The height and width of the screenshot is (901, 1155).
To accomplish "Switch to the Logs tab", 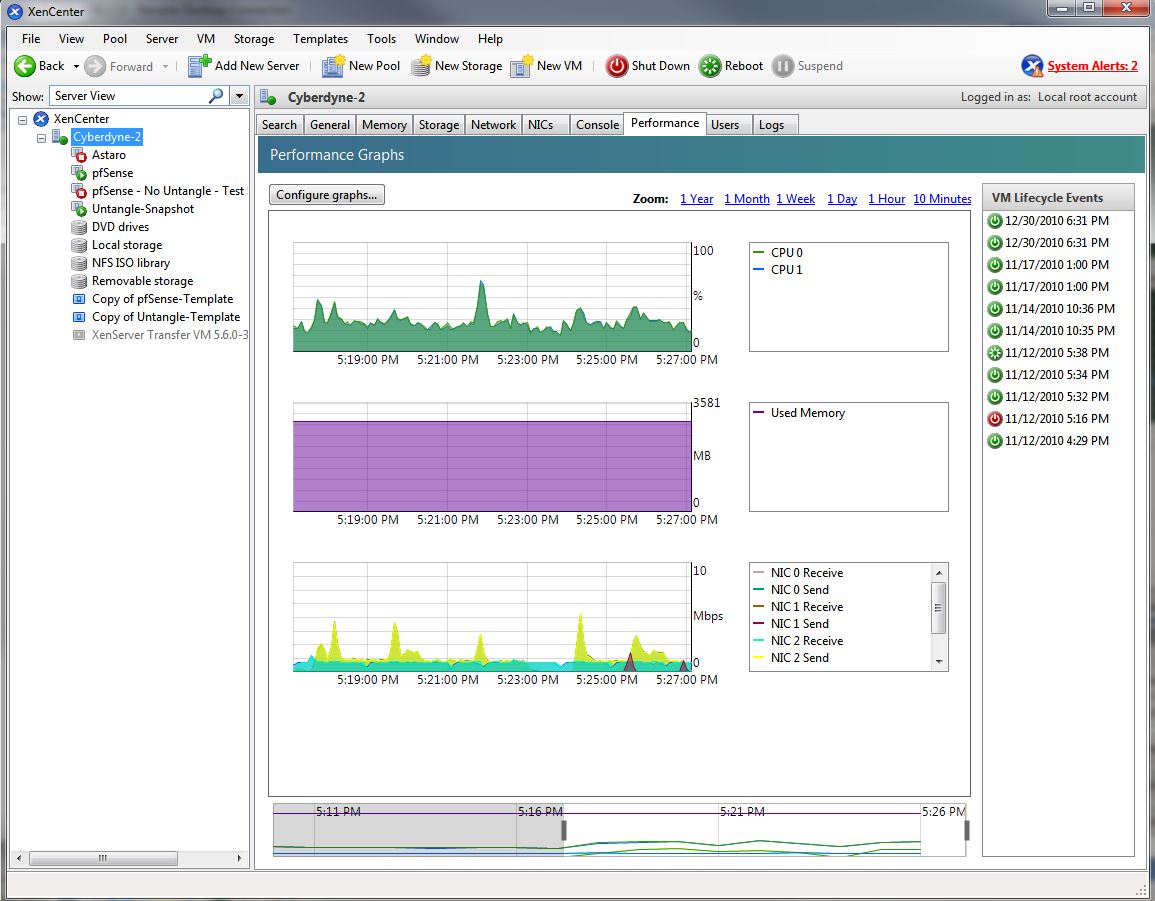I will pyautogui.click(x=775, y=125).
